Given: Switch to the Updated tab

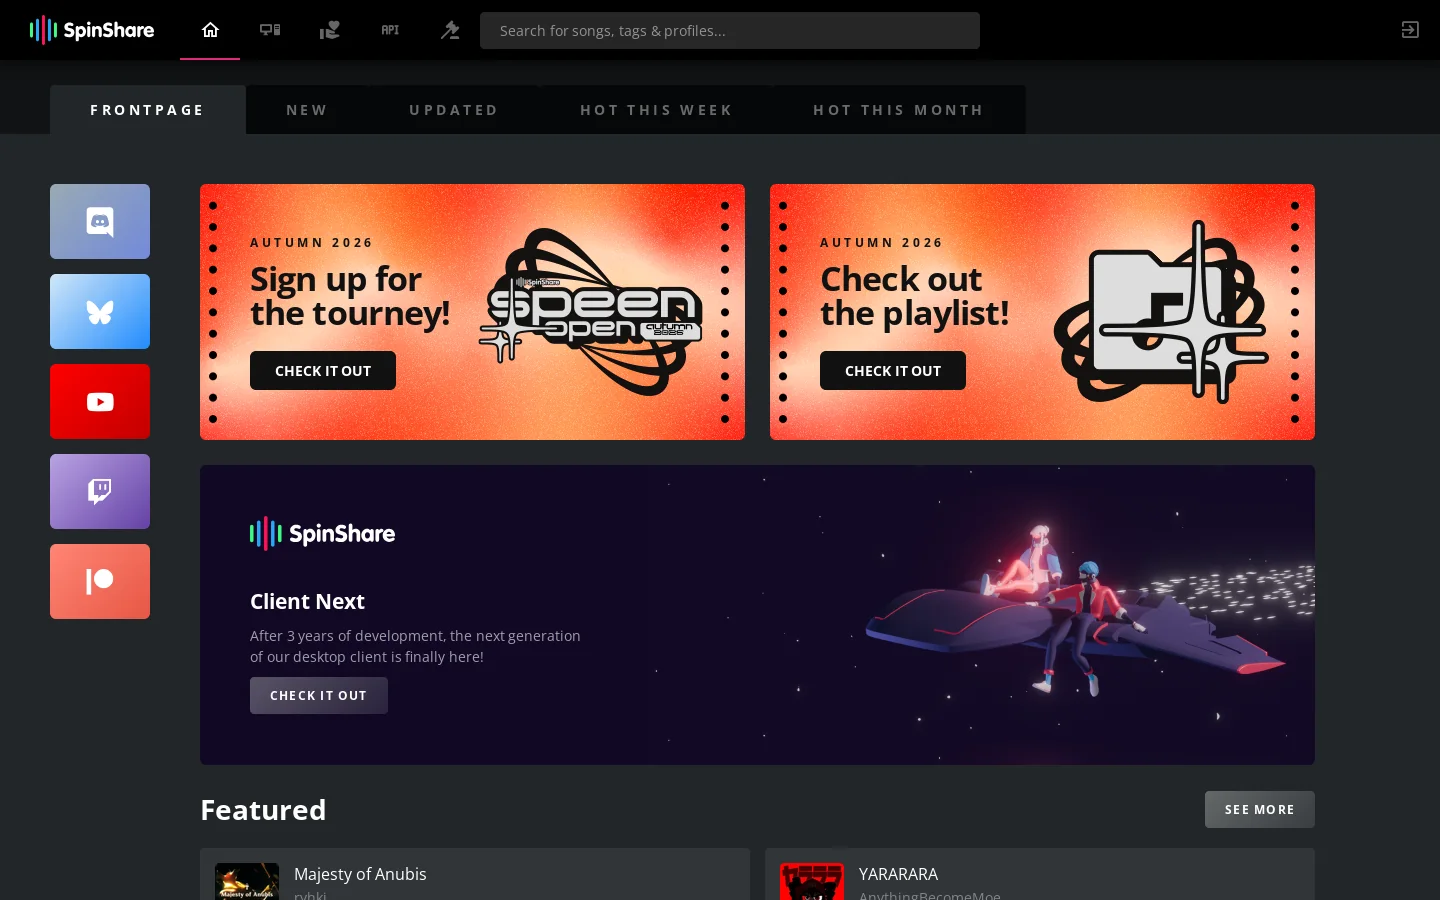Looking at the screenshot, I should tap(454, 110).
